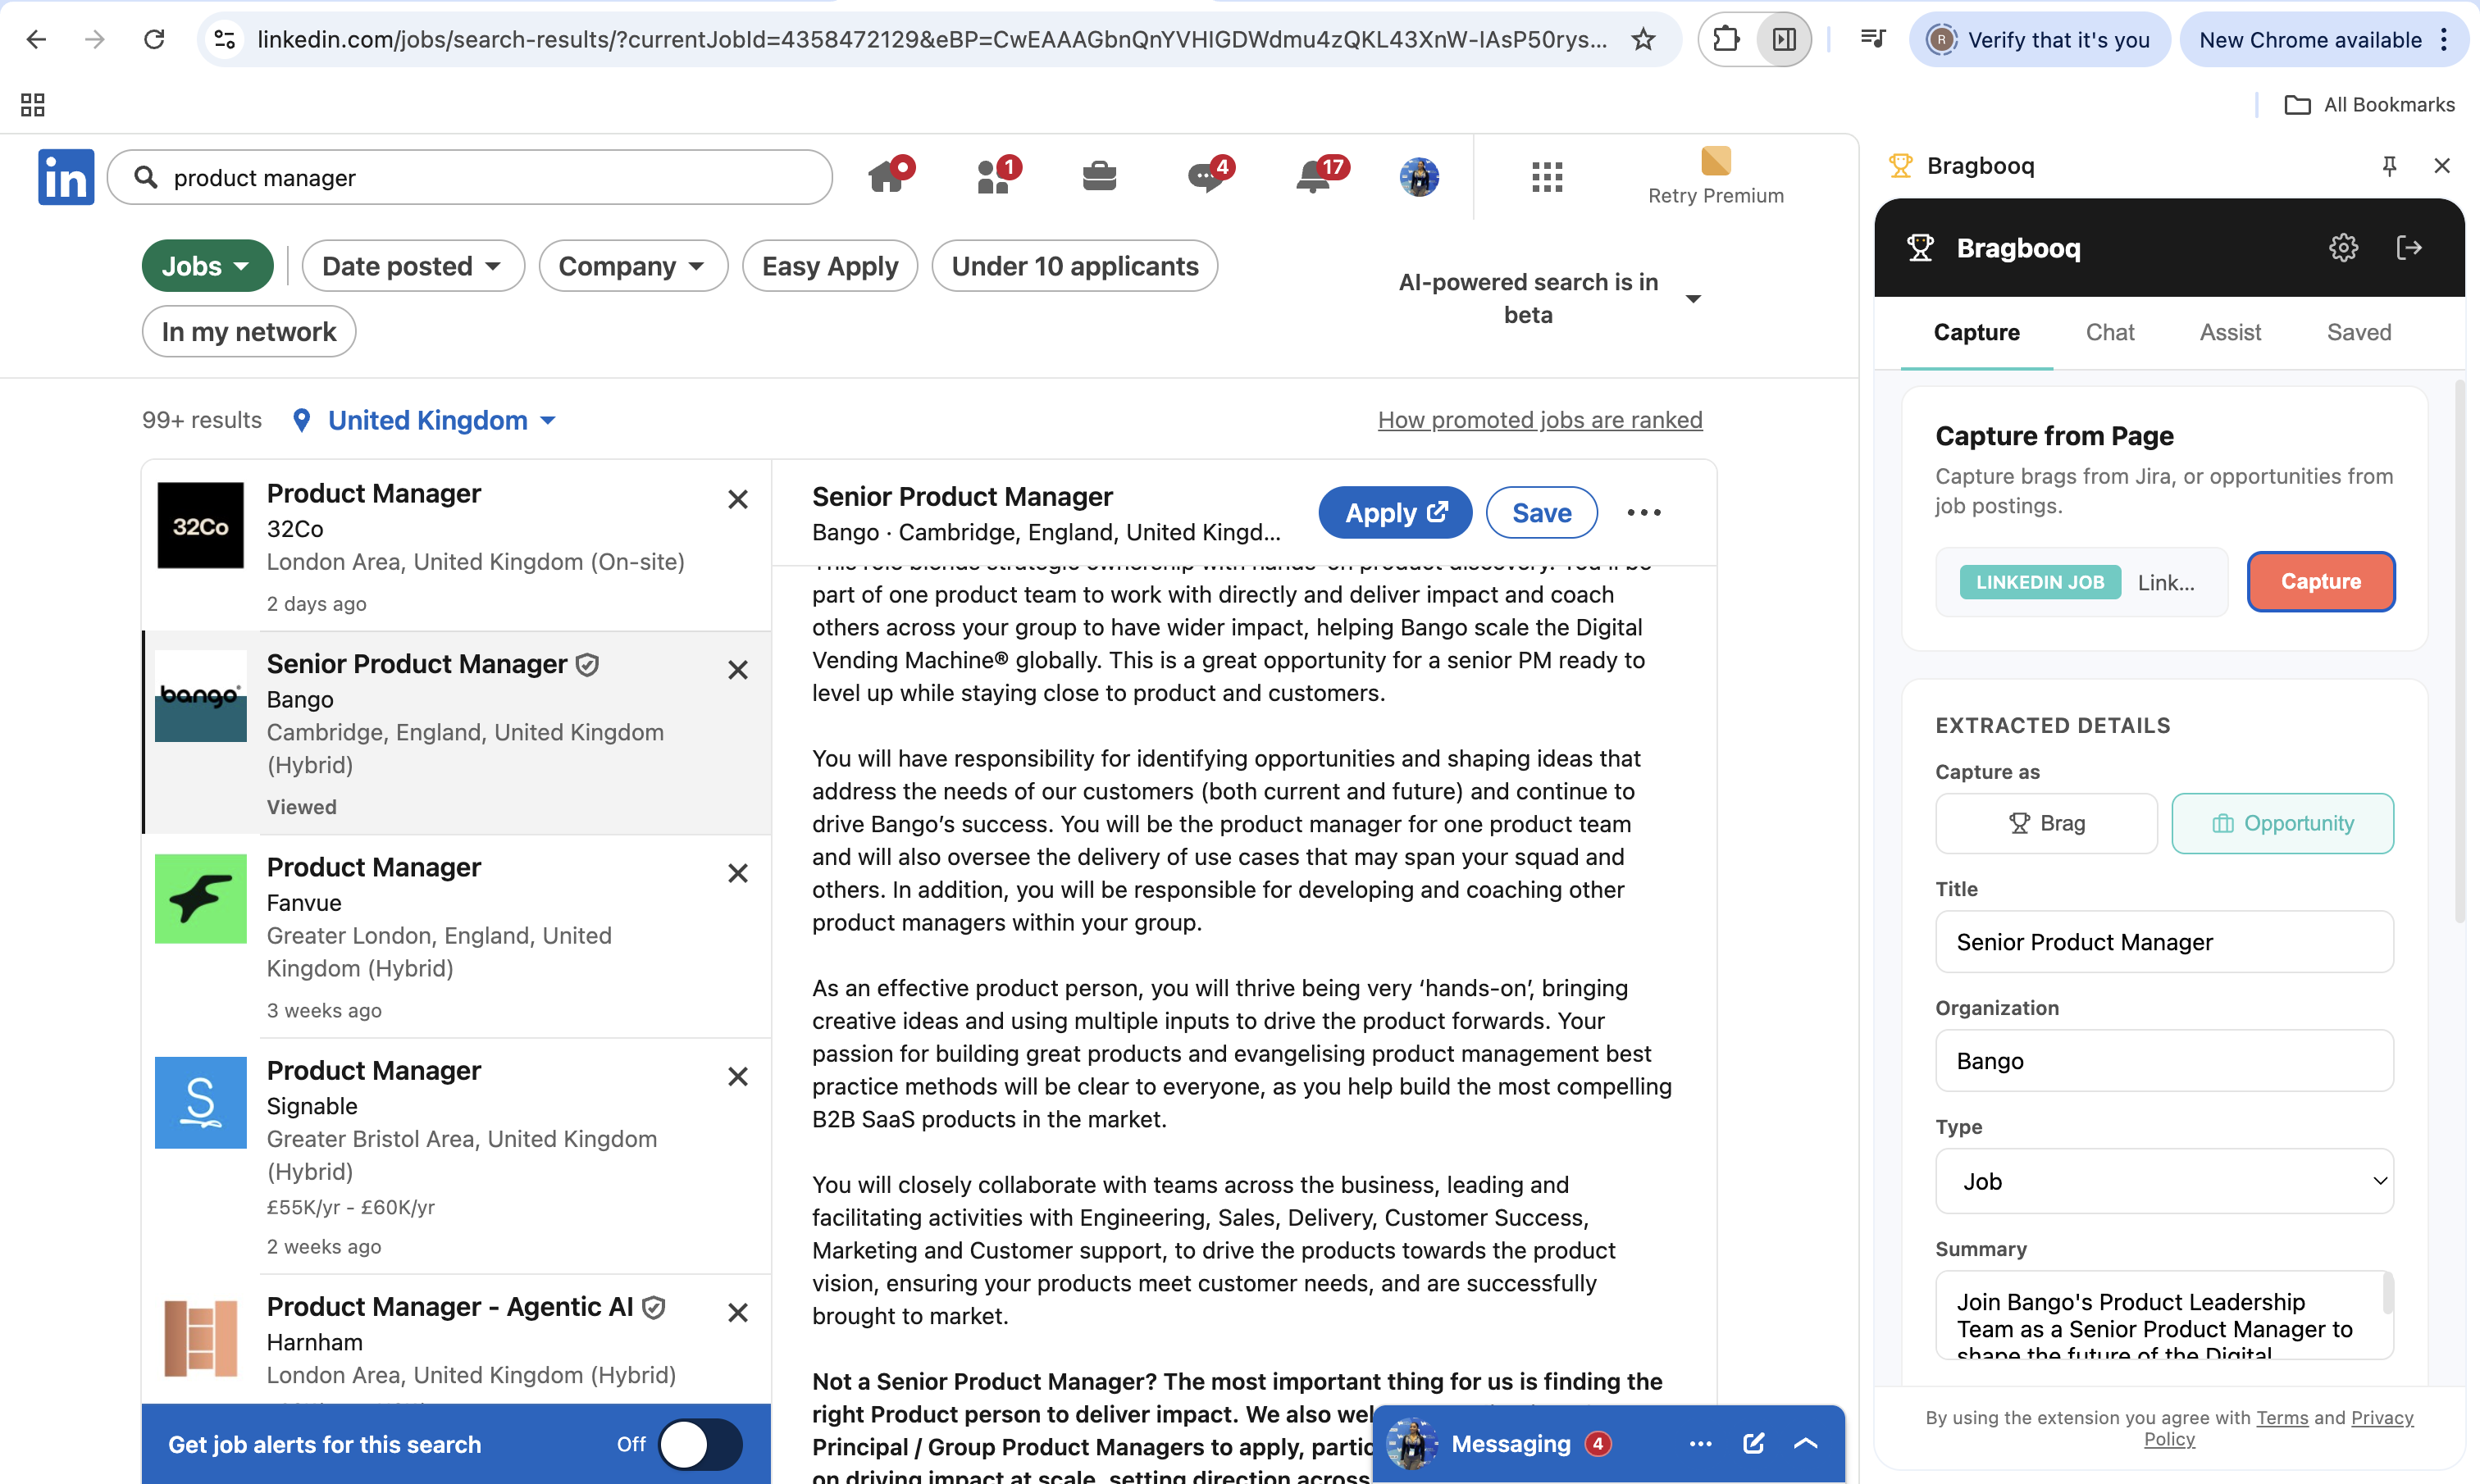
Task: Open How promoted jobs are ranked link
Action: click(1539, 420)
